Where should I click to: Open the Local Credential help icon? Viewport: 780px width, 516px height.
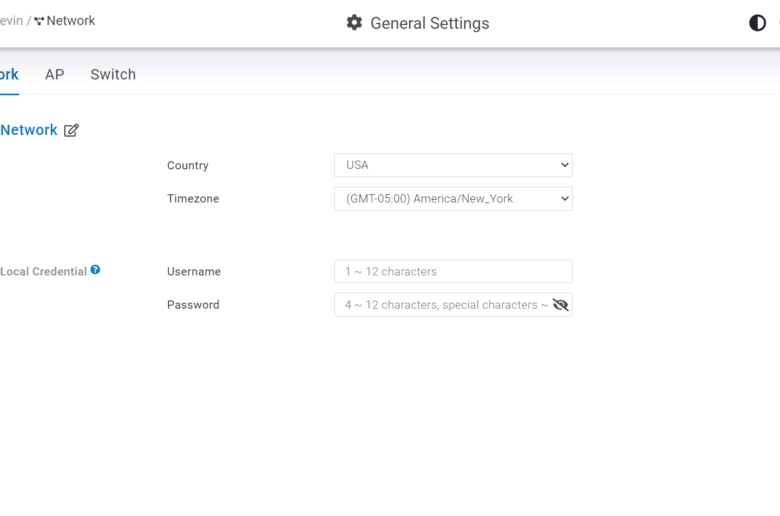[95, 270]
